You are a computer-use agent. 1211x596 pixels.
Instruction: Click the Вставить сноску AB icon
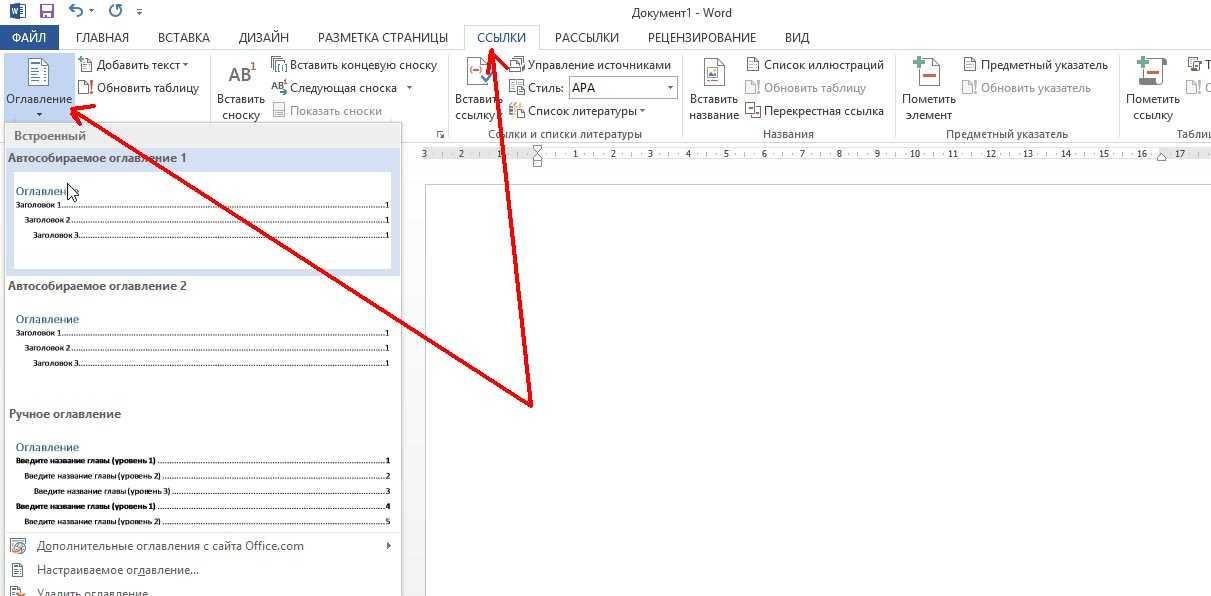[241, 74]
